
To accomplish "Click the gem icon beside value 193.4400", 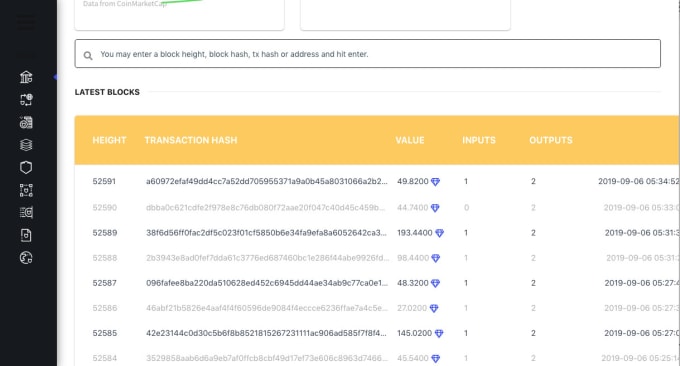I will (x=439, y=233).
